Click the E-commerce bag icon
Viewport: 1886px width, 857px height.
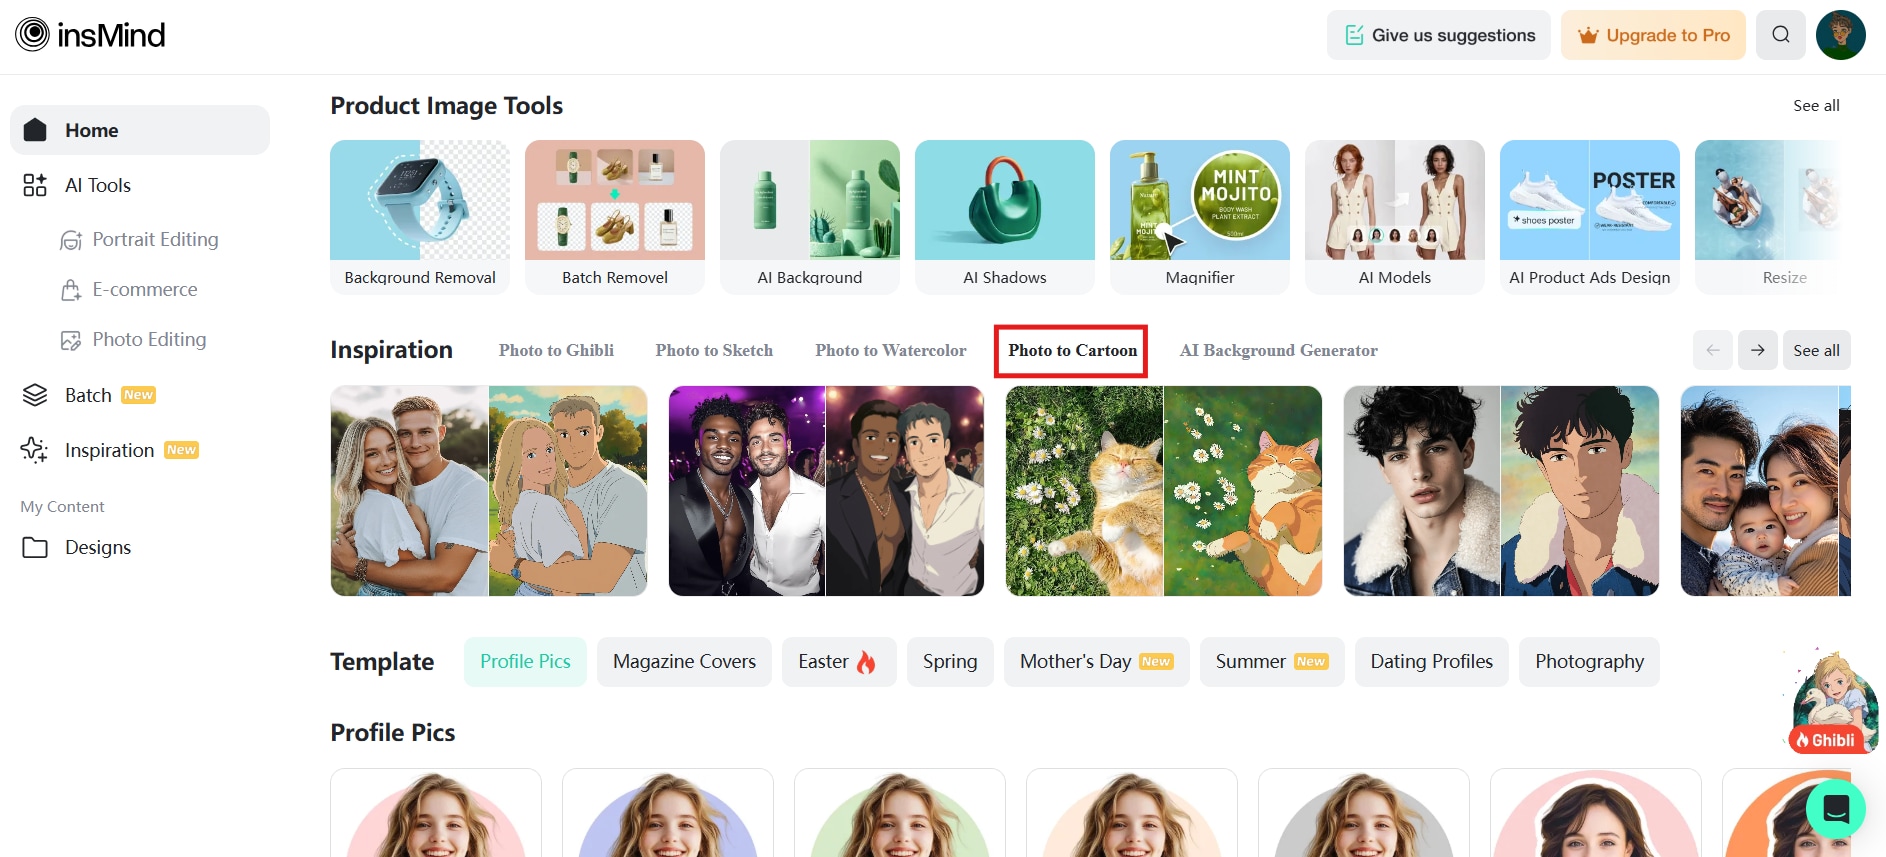pyautogui.click(x=71, y=290)
